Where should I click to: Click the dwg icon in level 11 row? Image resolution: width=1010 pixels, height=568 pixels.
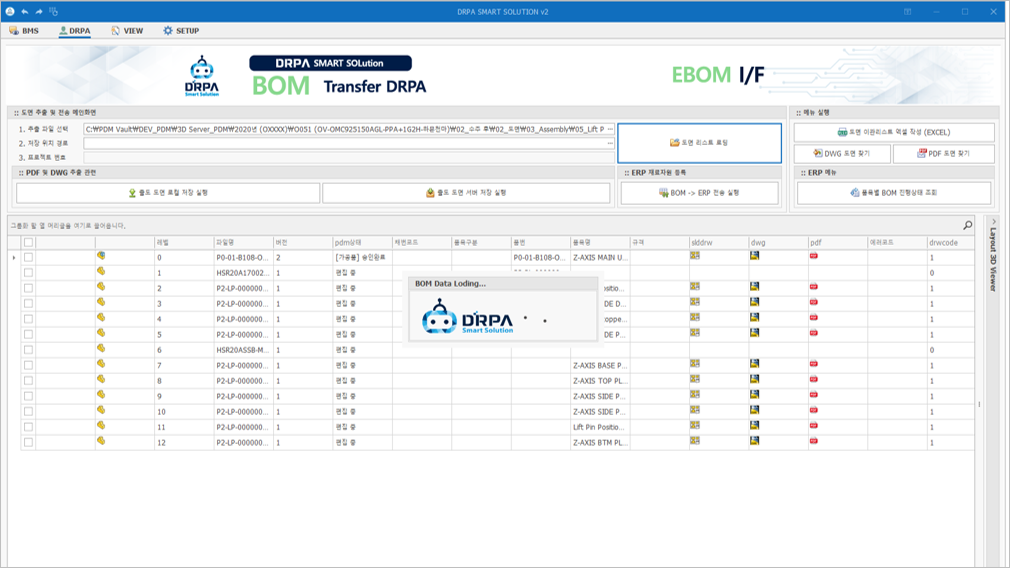pos(754,426)
